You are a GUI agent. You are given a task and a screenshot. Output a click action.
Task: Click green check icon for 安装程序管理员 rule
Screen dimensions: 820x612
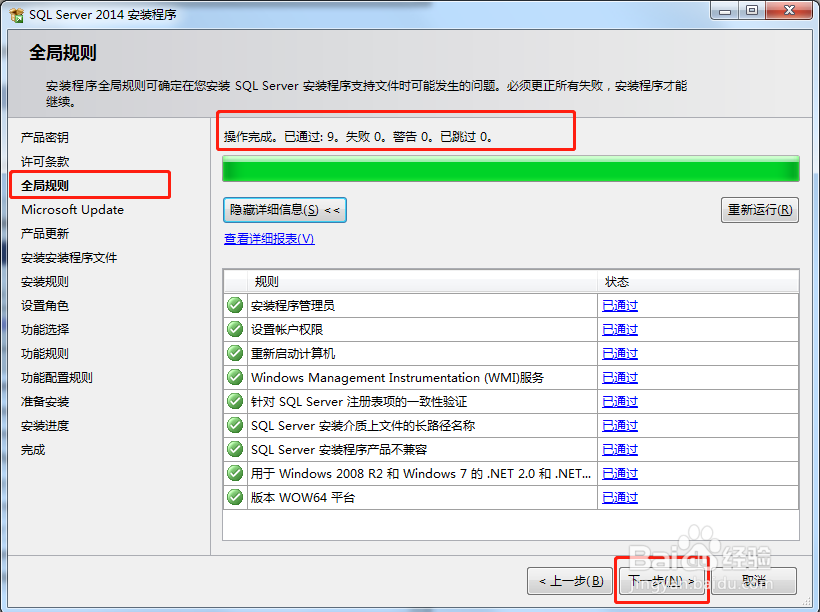235,305
